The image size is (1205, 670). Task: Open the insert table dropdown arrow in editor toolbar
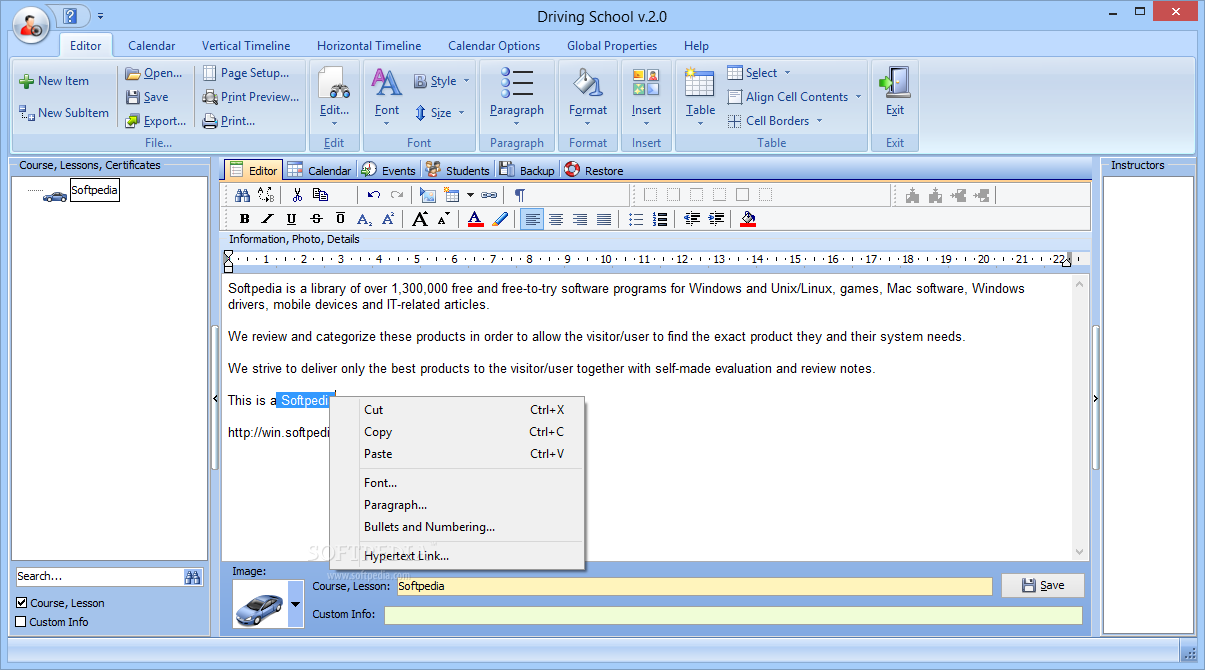tap(470, 195)
